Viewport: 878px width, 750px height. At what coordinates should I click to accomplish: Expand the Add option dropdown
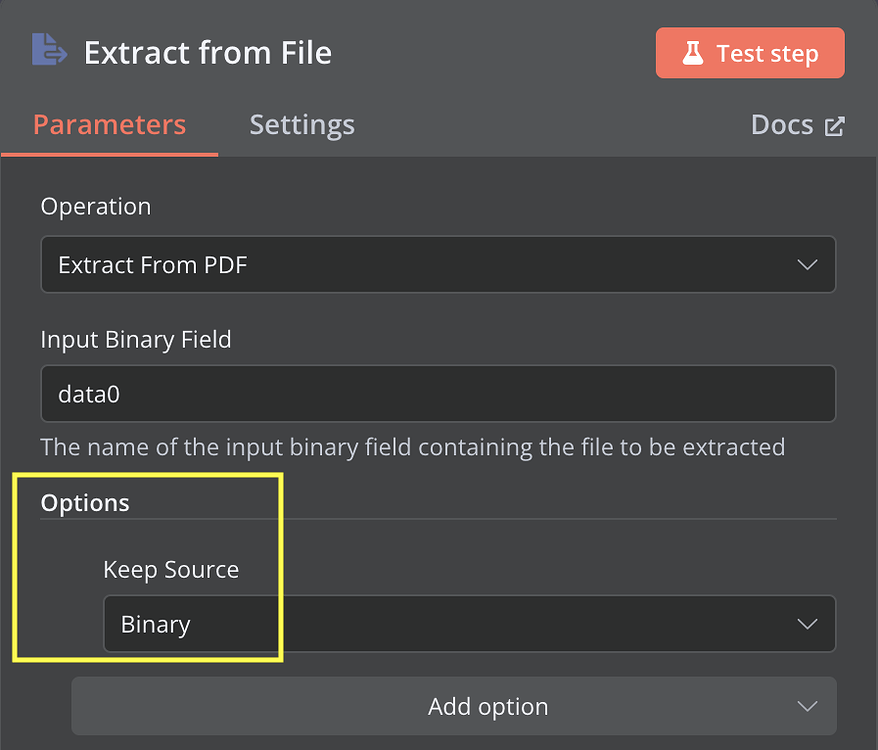tap(488, 706)
